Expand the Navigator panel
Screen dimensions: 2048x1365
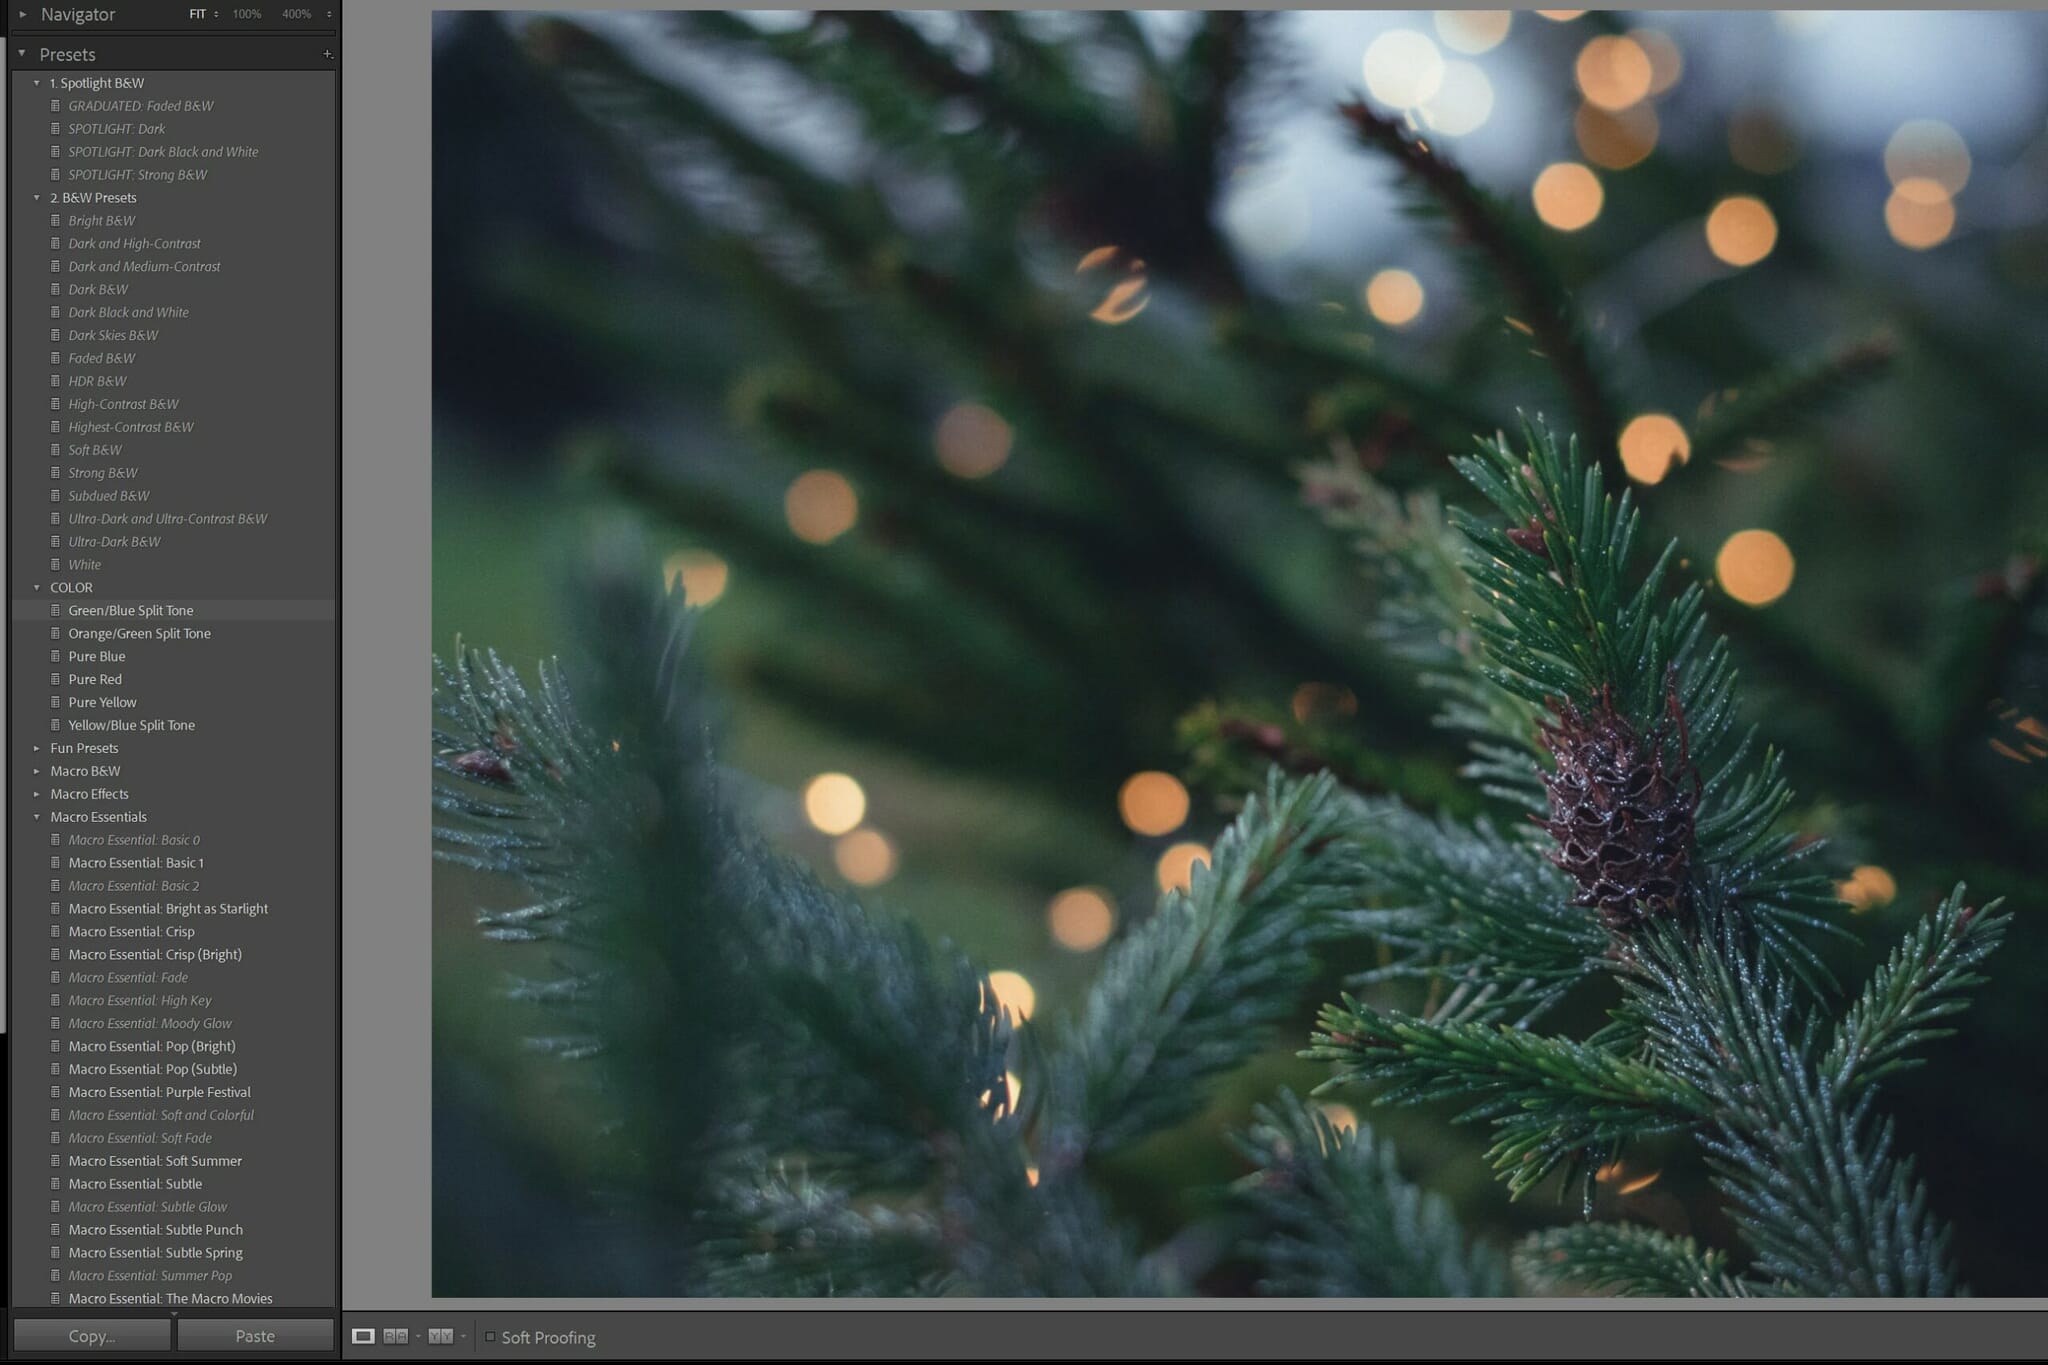click(23, 14)
